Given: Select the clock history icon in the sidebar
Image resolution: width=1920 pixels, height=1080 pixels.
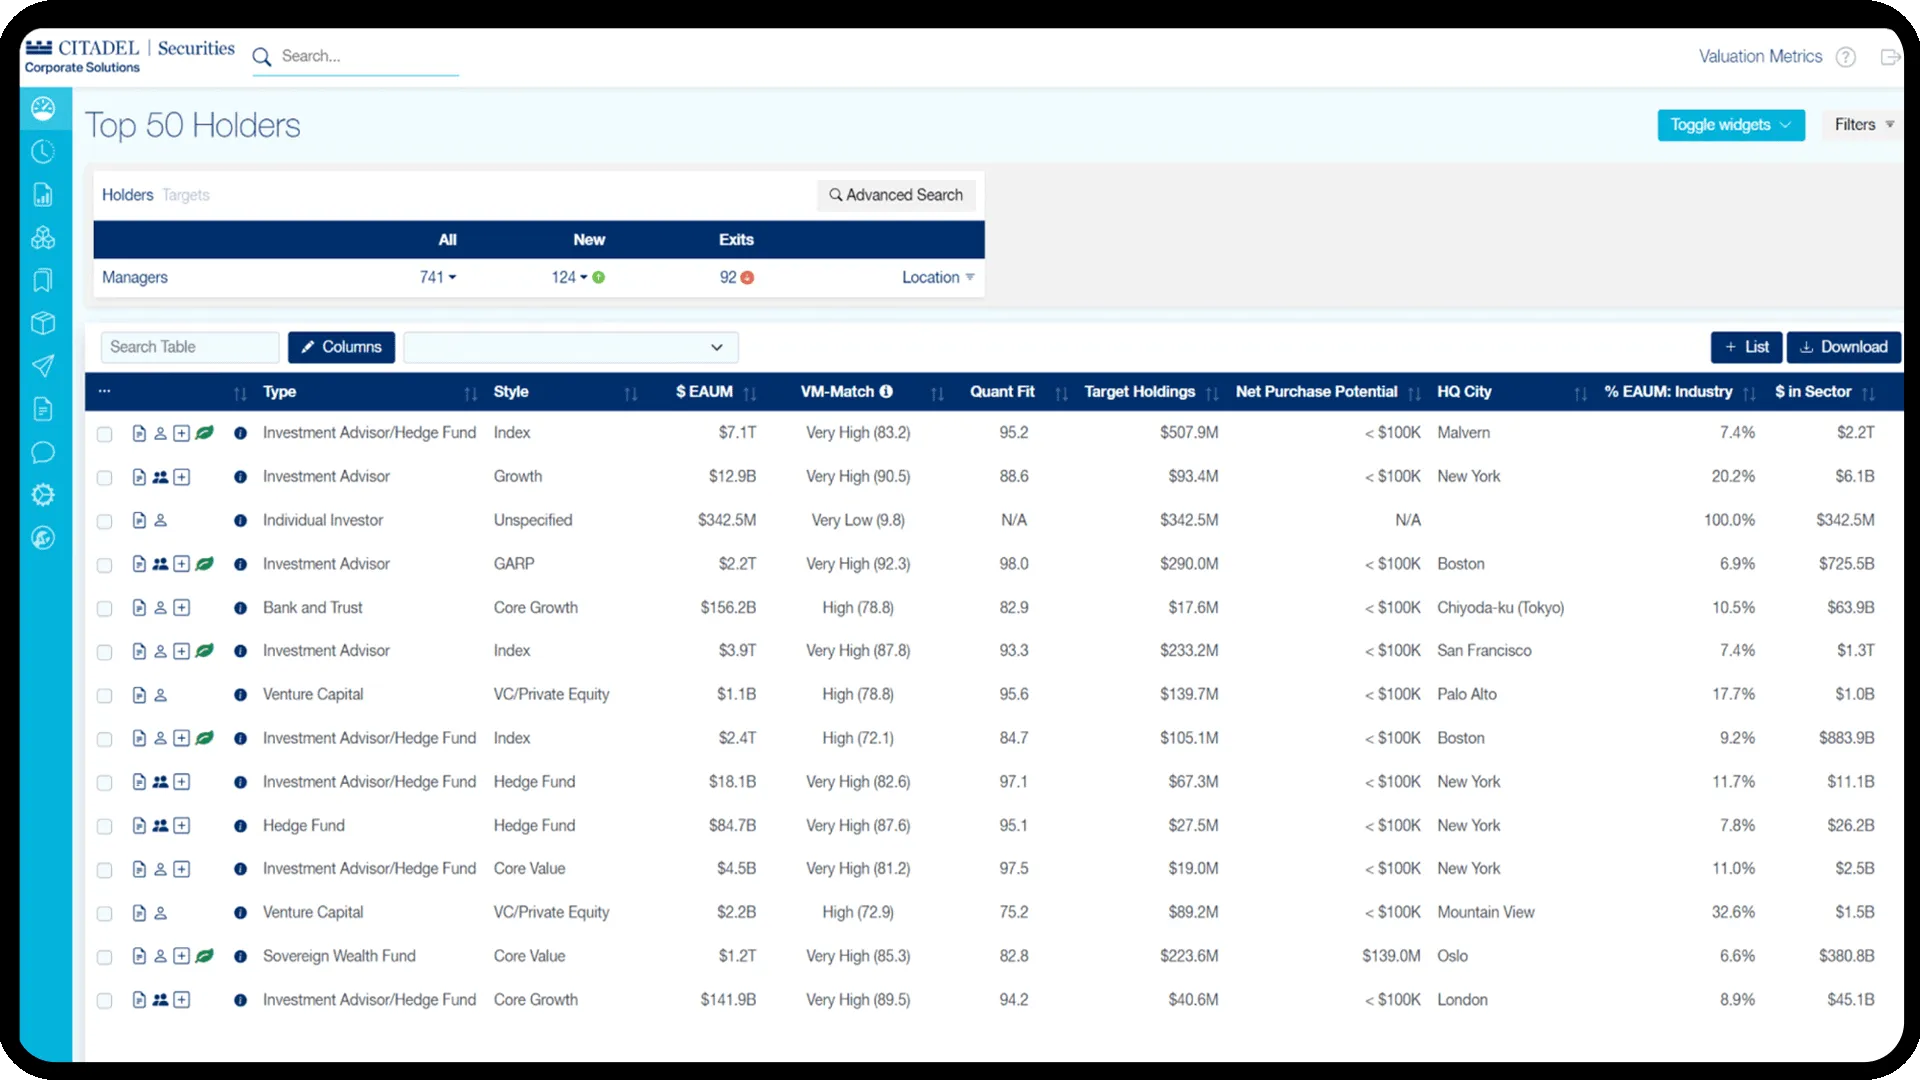Looking at the screenshot, I should 43,152.
